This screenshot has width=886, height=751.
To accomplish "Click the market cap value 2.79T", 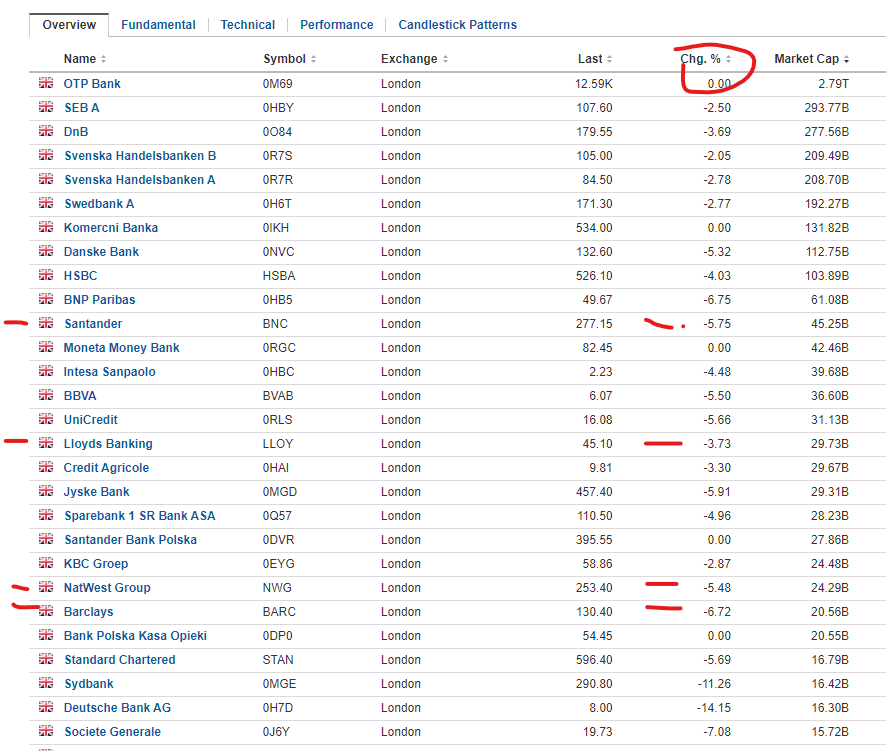I will [x=833, y=84].
